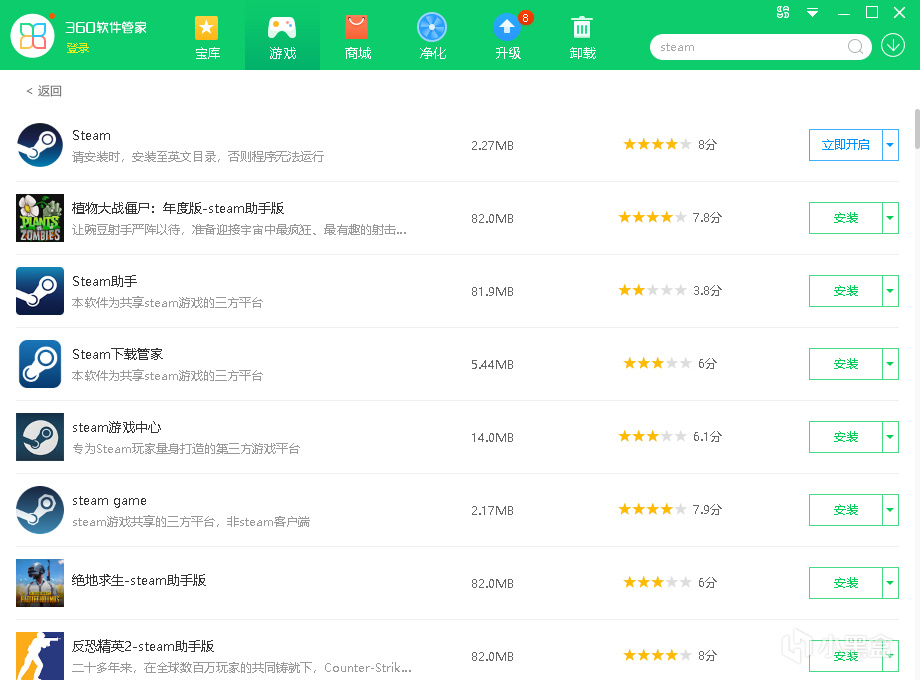This screenshot has height=680, width=920.
Task: Open the 植物大战僵尸：年度版-steam助手版 title
Action: [x=178, y=208]
